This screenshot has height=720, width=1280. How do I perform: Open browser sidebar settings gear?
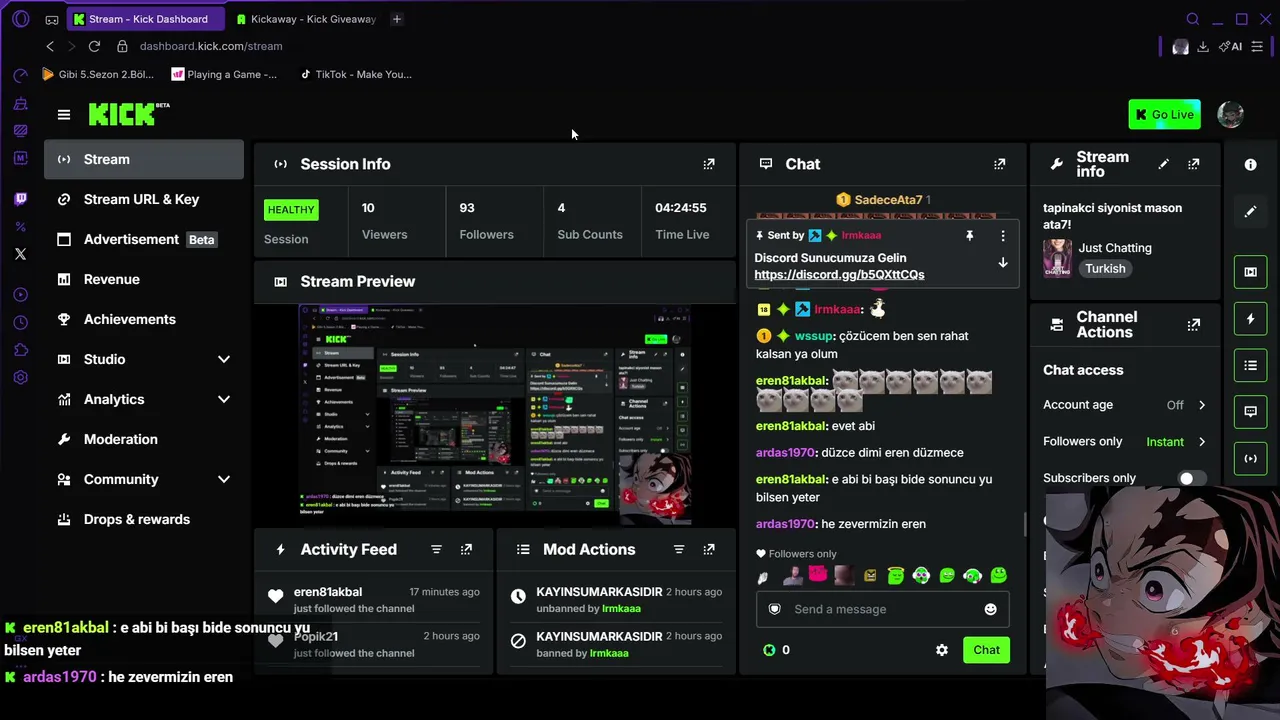(20, 378)
